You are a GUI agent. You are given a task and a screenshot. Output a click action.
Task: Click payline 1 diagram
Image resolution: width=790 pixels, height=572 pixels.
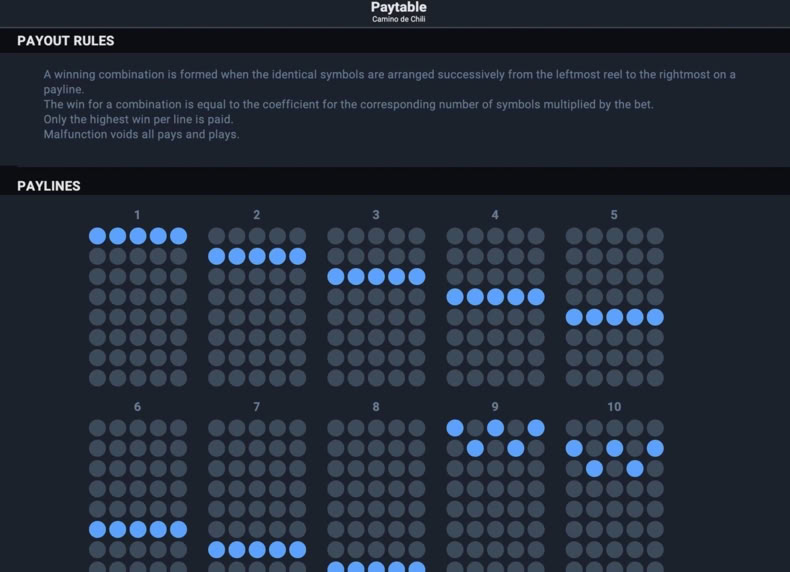click(138, 307)
